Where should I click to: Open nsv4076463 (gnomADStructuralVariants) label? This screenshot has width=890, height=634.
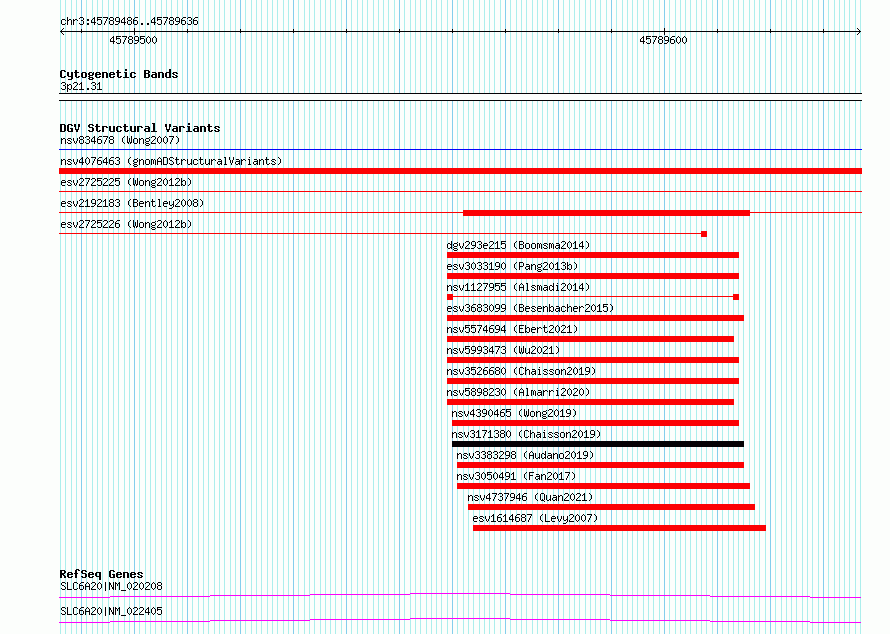[x=171, y=161]
